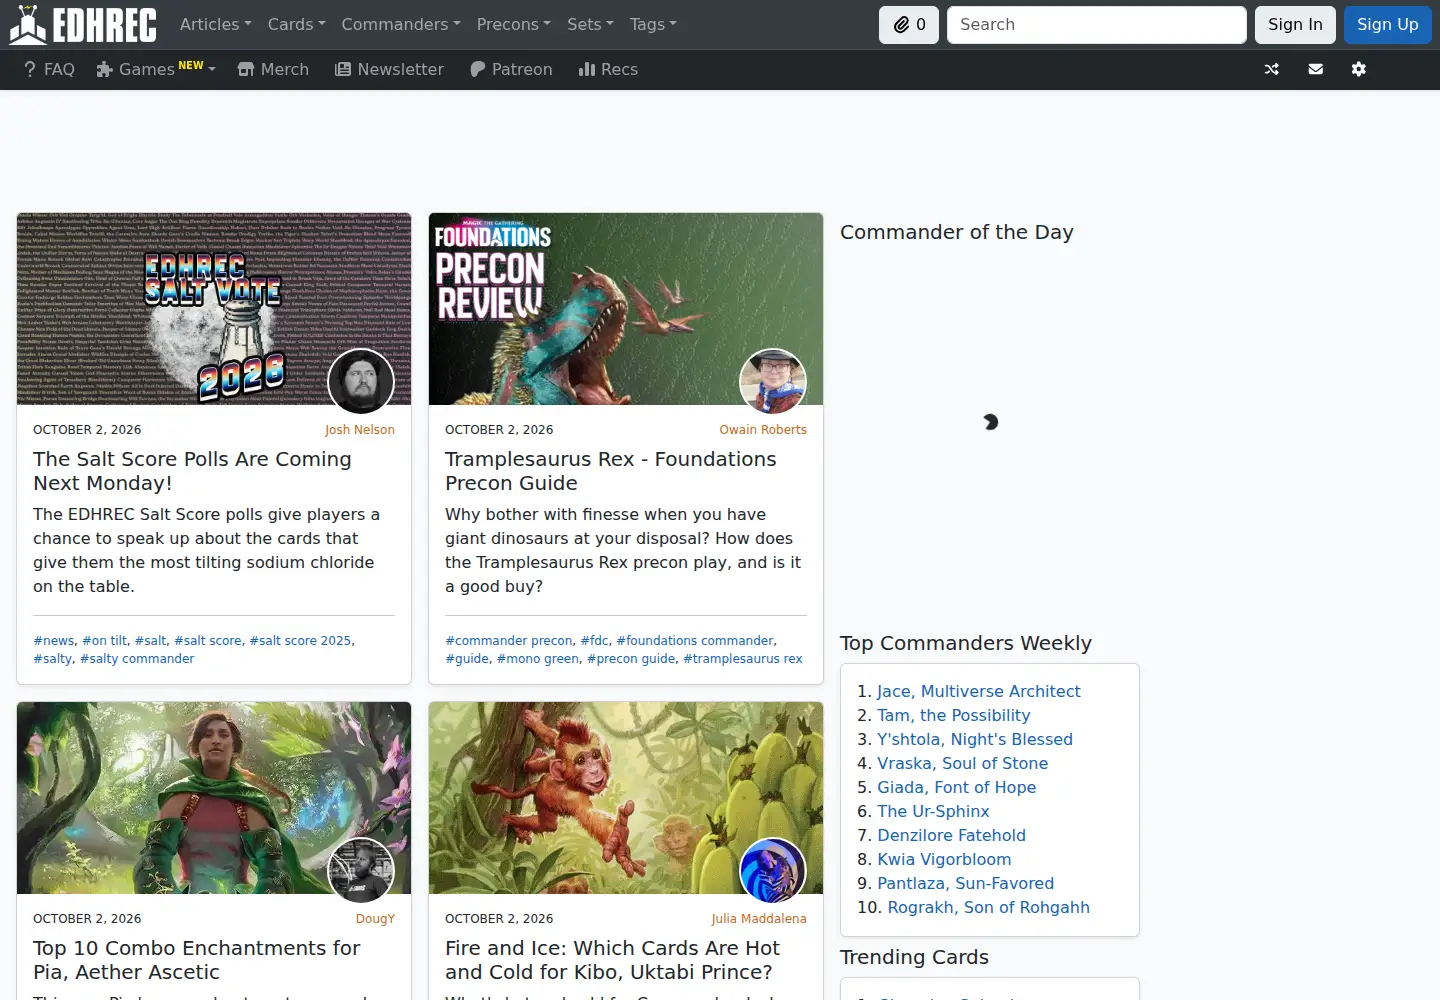Image resolution: width=1440 pixels, height=1000 pixels.
Task: Open 'The Salt Score Polls Are Coming' headline
Action: (x=192, y=471)
